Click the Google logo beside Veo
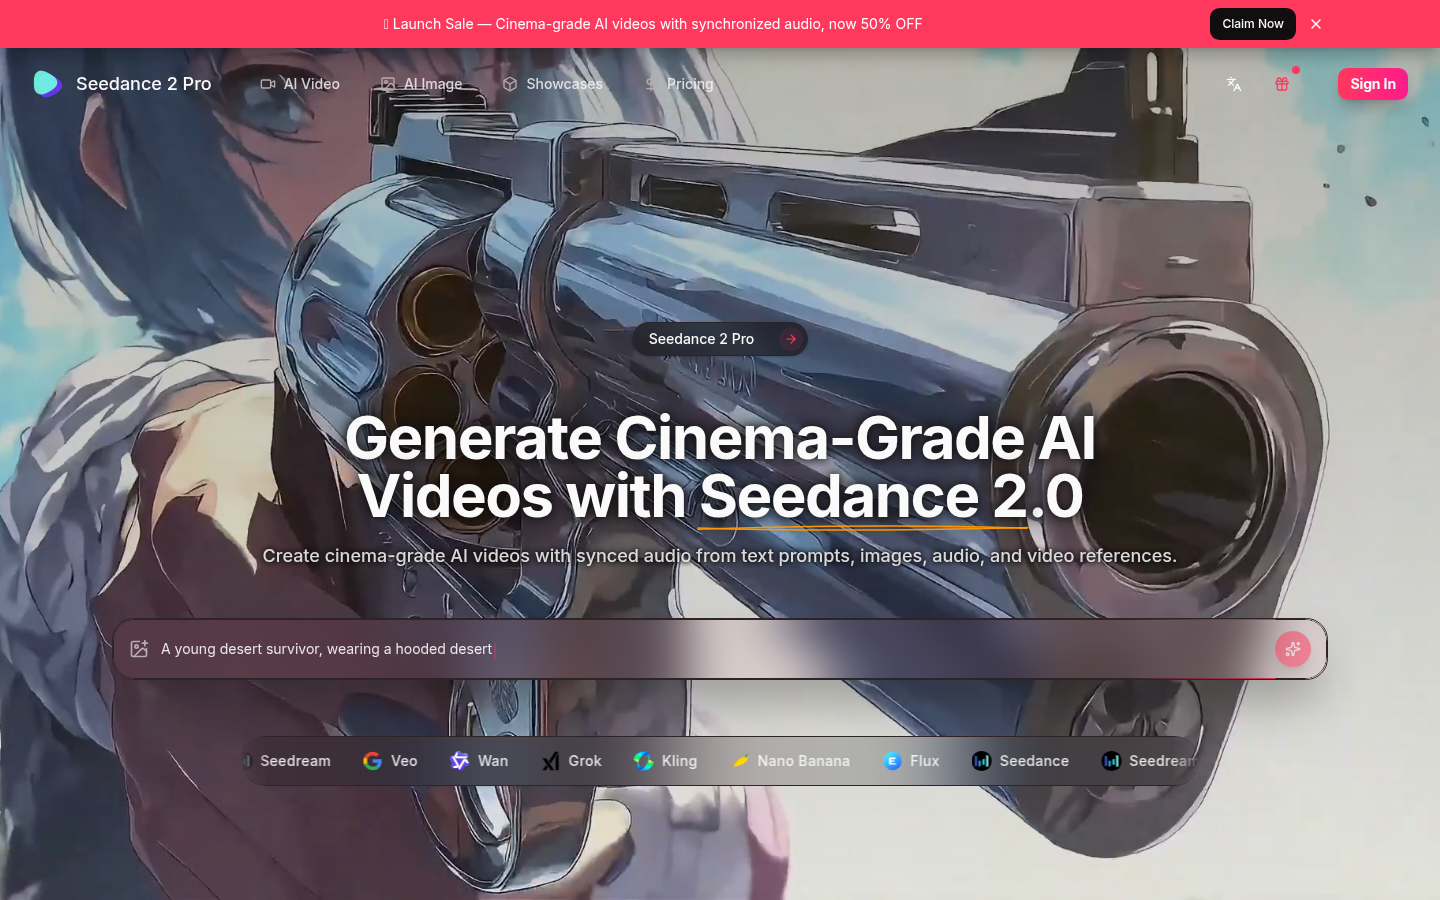 pyautogui.click(x=372, y=761)
